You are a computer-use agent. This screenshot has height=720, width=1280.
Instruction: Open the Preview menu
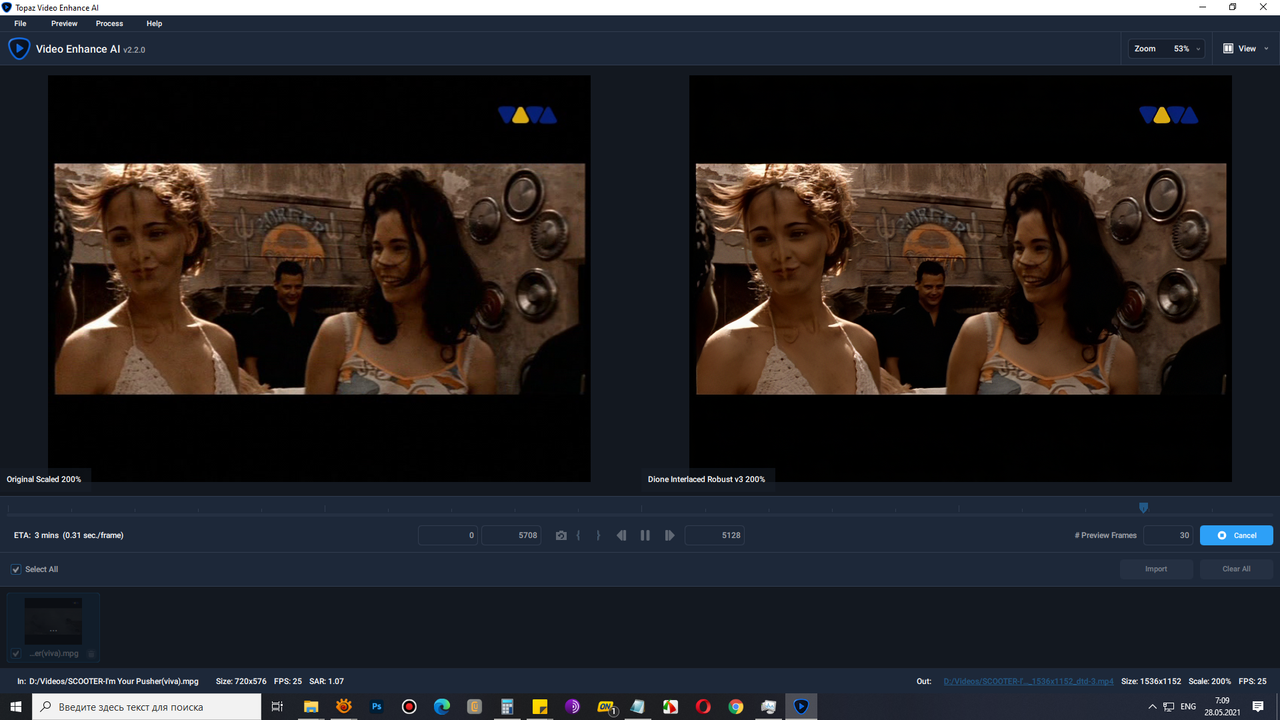(64, 23)
